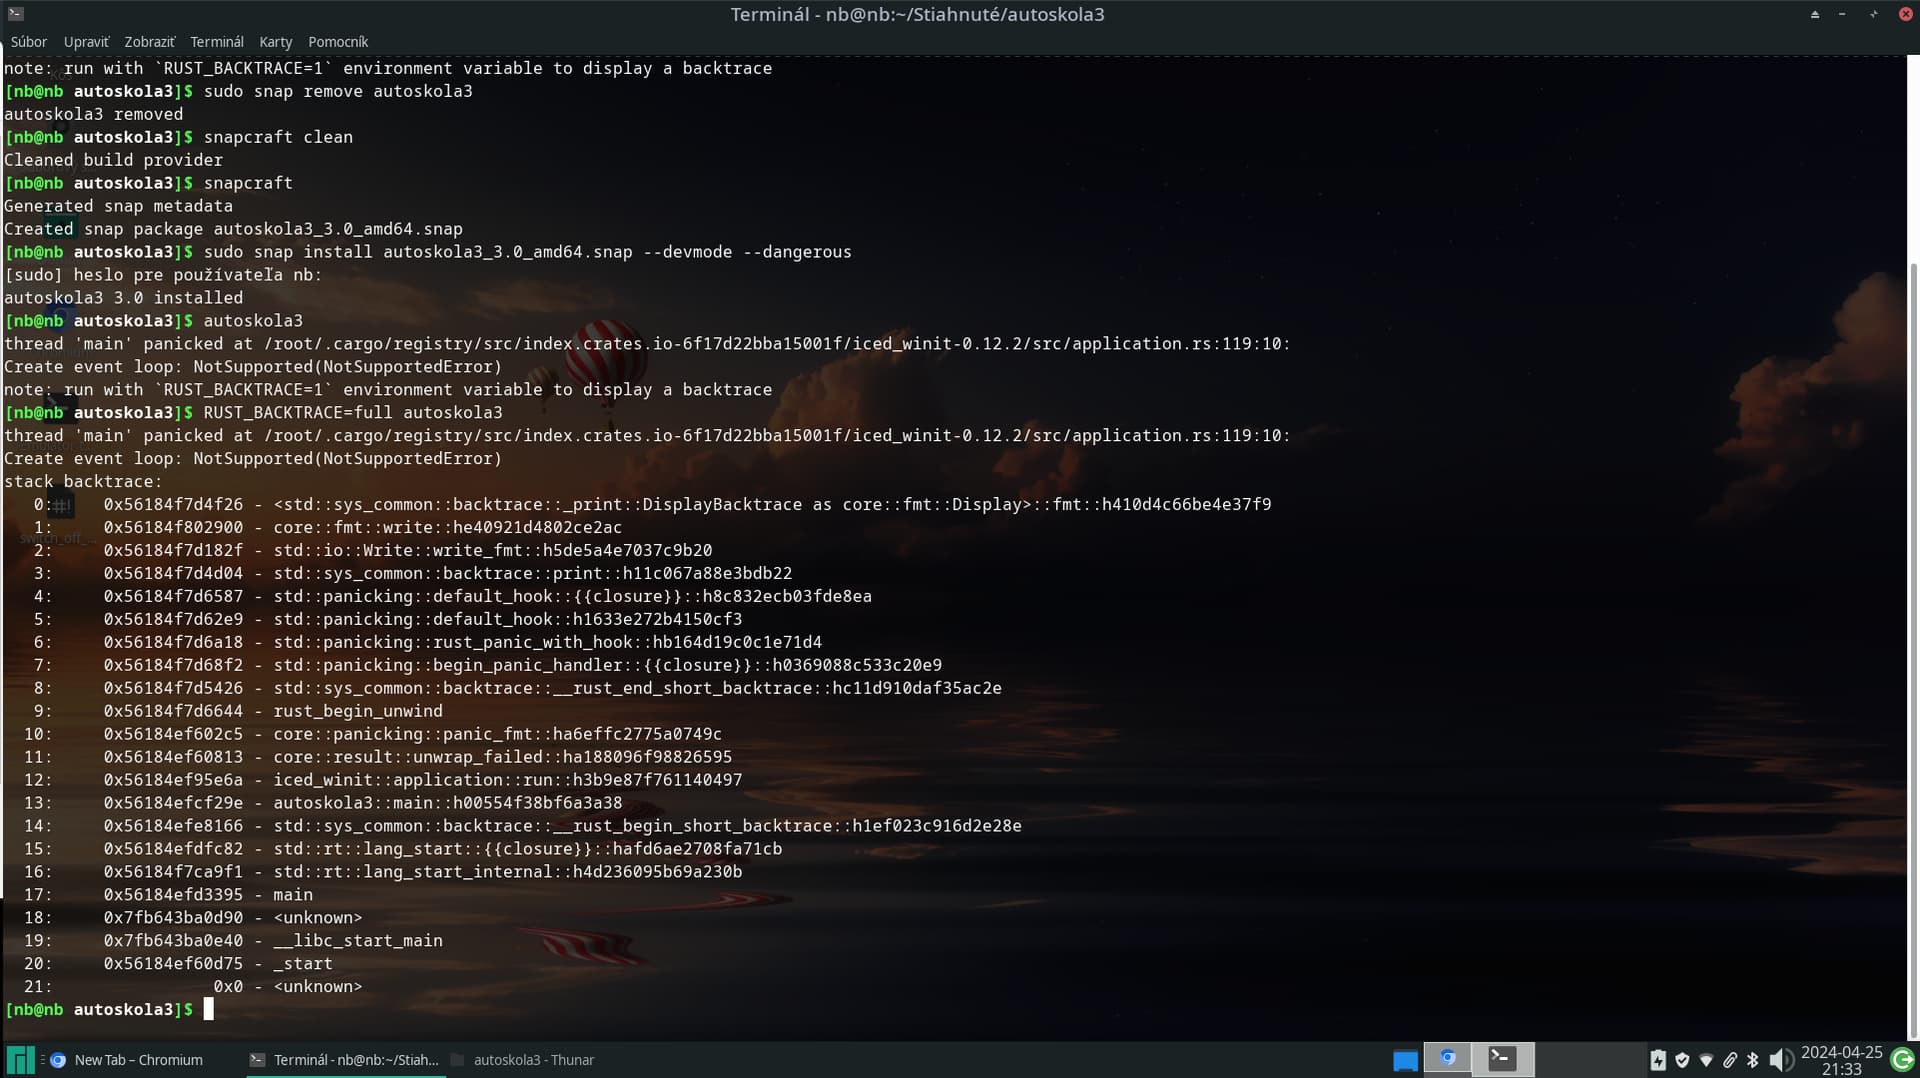The height and width of the screenshot is (1078, 1920).
Task: Open the Terminál menu in menu bar
Action: pyautogui.click(x=217, y=42)
